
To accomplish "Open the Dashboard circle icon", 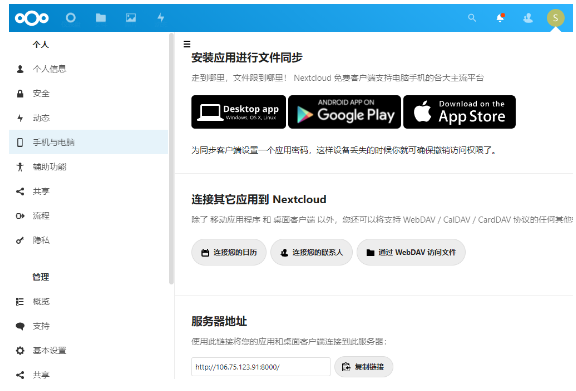I will click(71, 18).
